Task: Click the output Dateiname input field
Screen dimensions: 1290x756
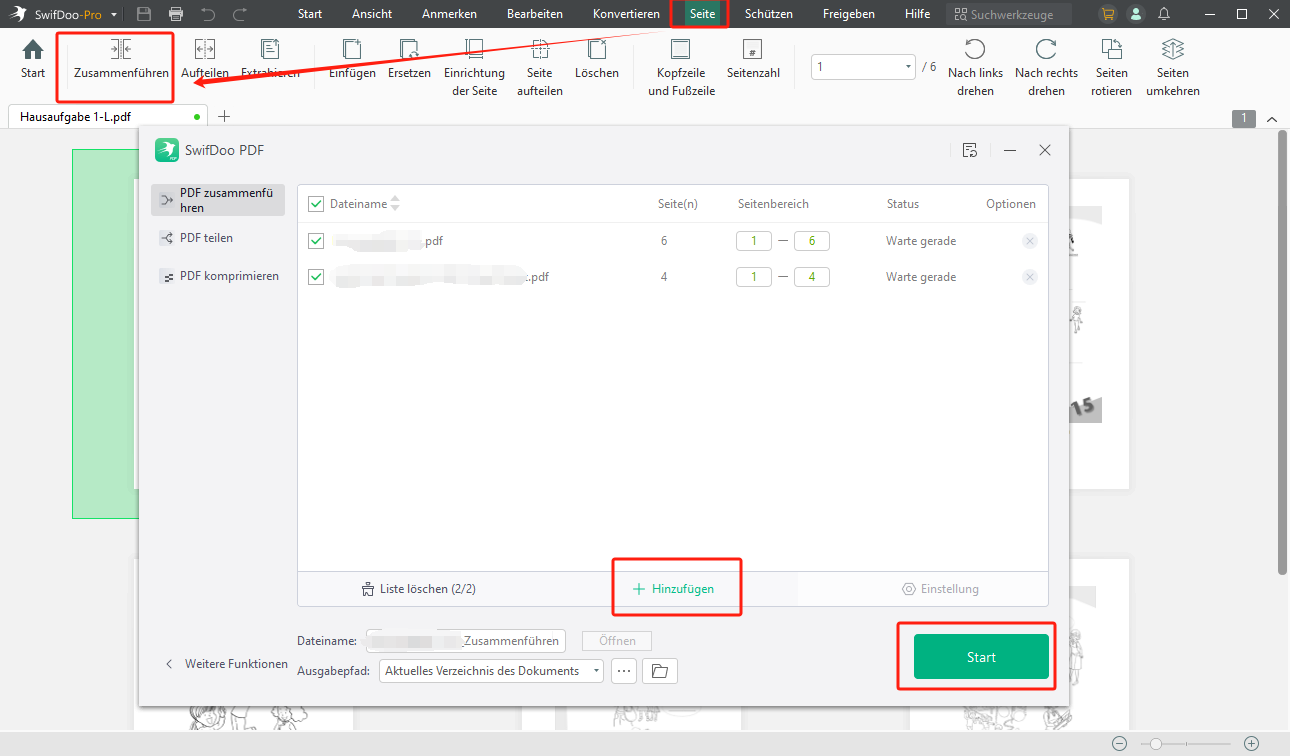Action: (x=466, y=641)
